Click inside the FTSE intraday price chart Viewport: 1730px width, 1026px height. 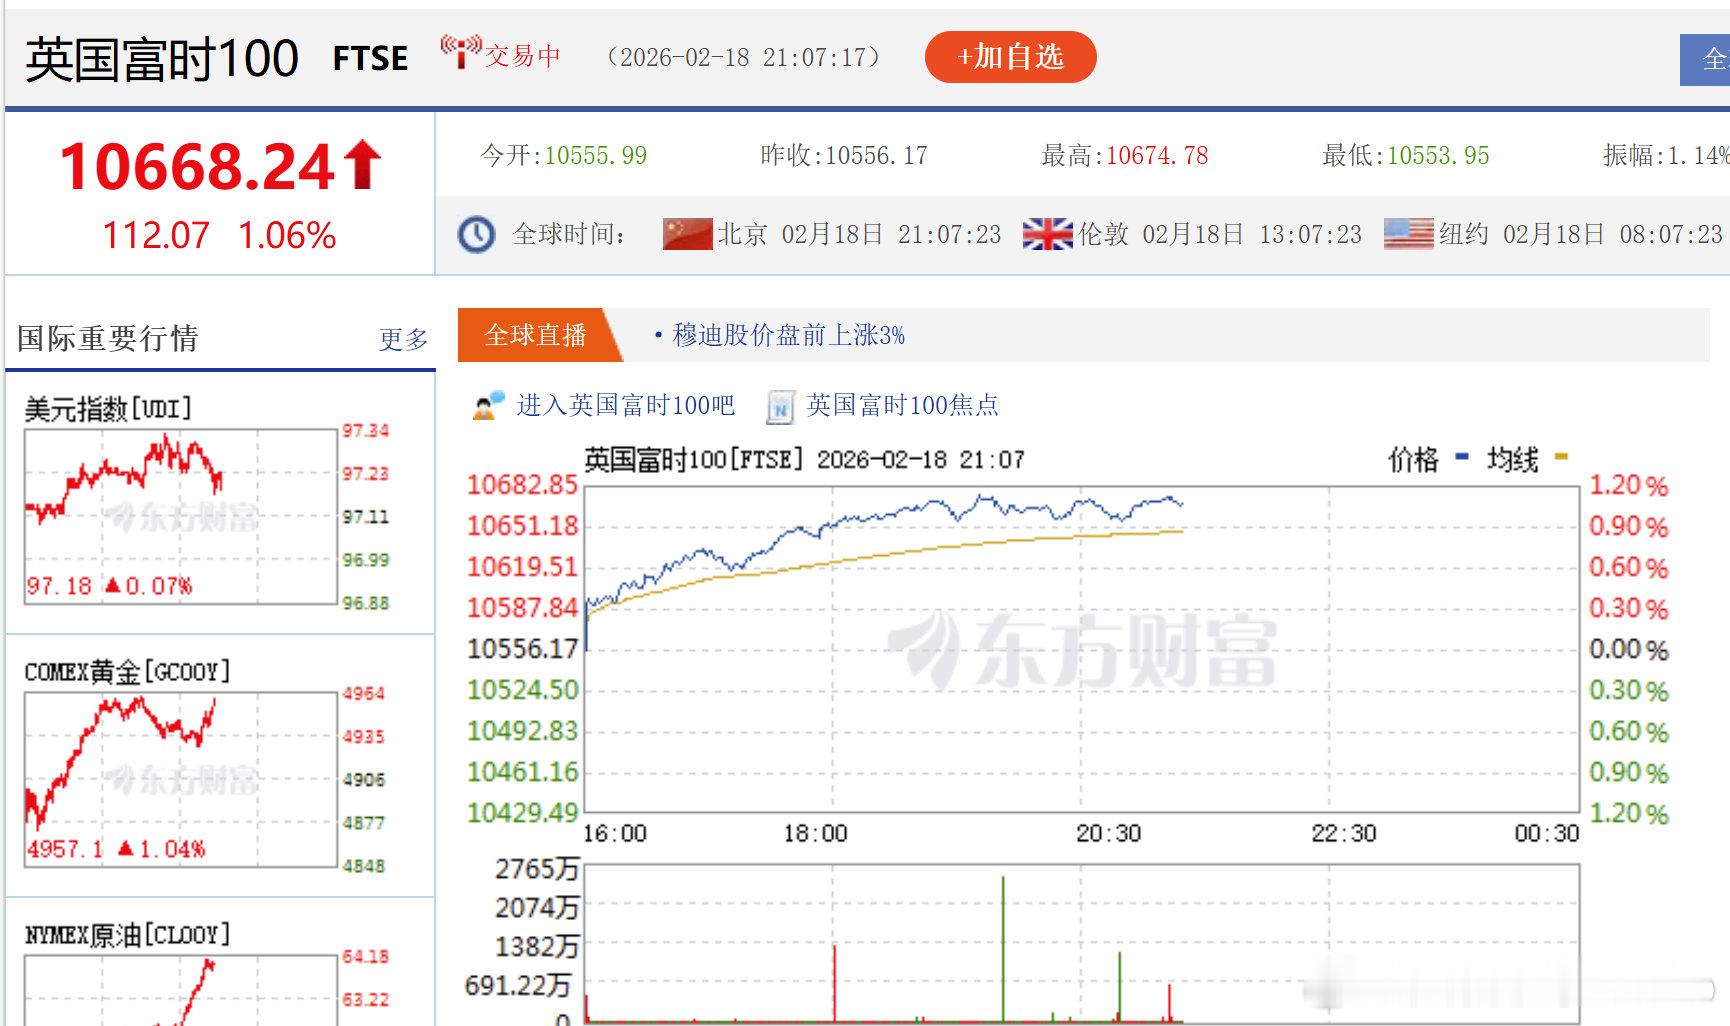[x=1082, y=649]
